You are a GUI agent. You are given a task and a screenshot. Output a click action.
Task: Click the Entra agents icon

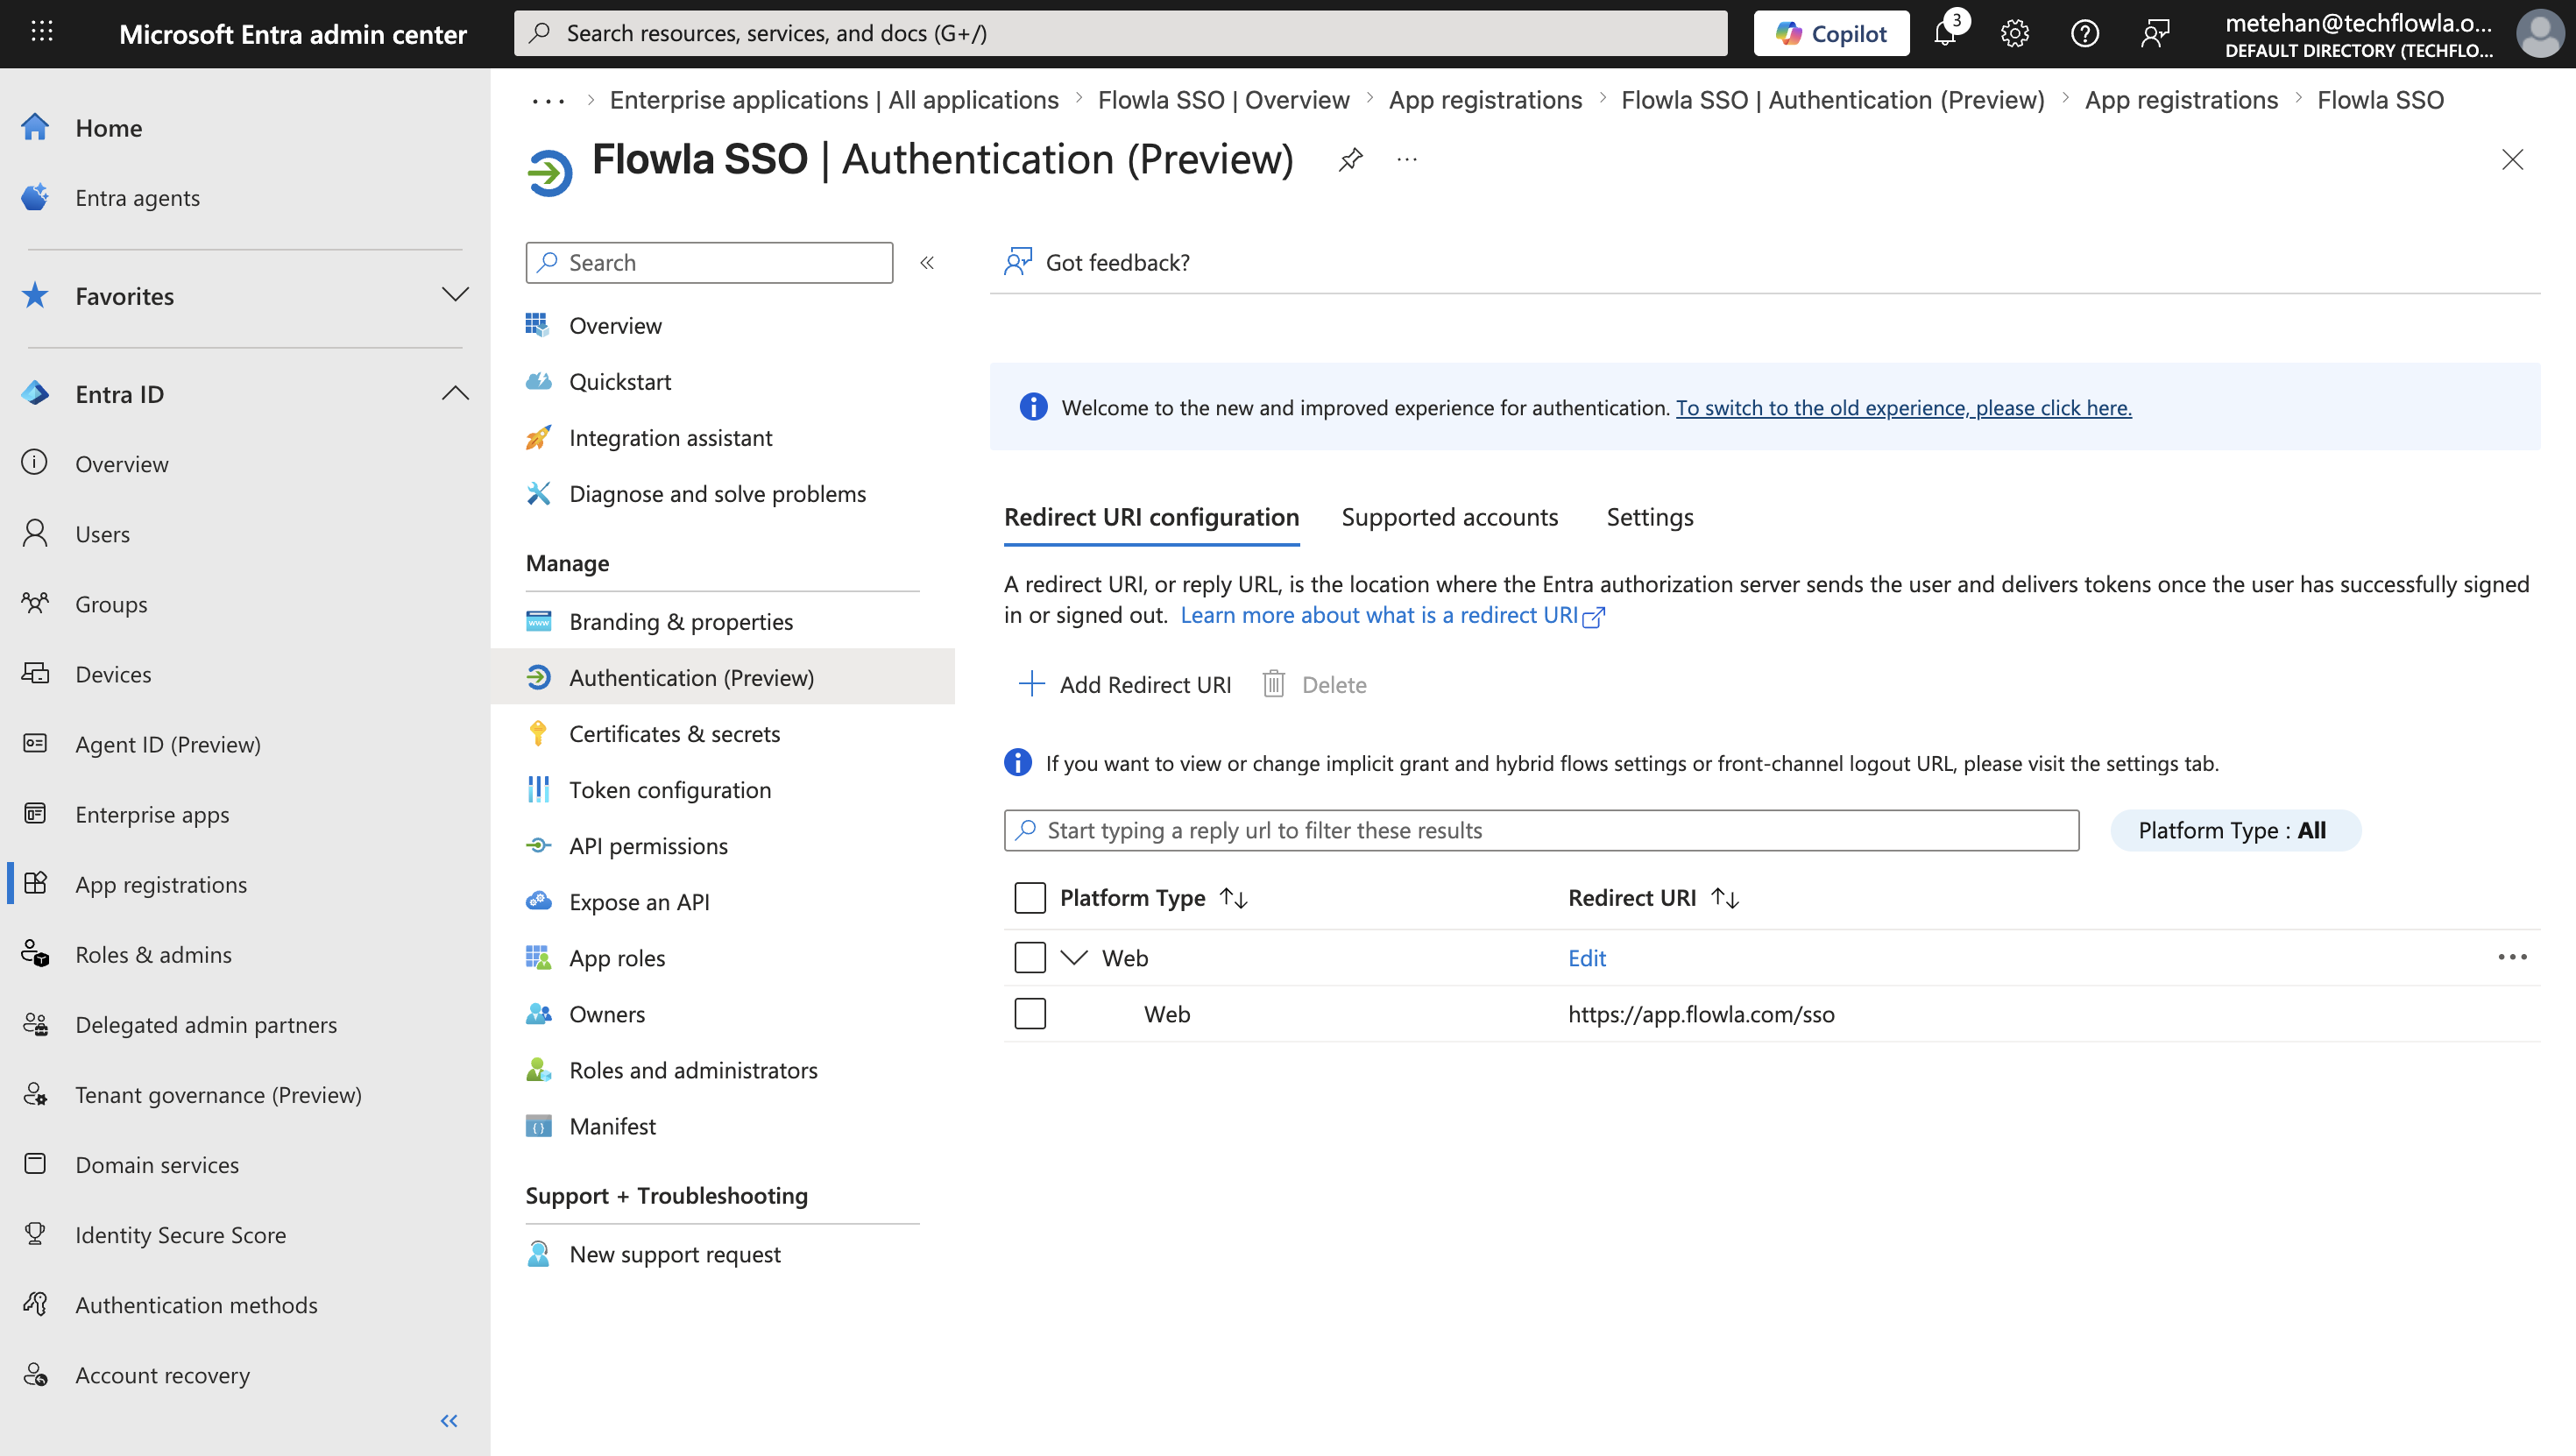(x=35, y=197)
